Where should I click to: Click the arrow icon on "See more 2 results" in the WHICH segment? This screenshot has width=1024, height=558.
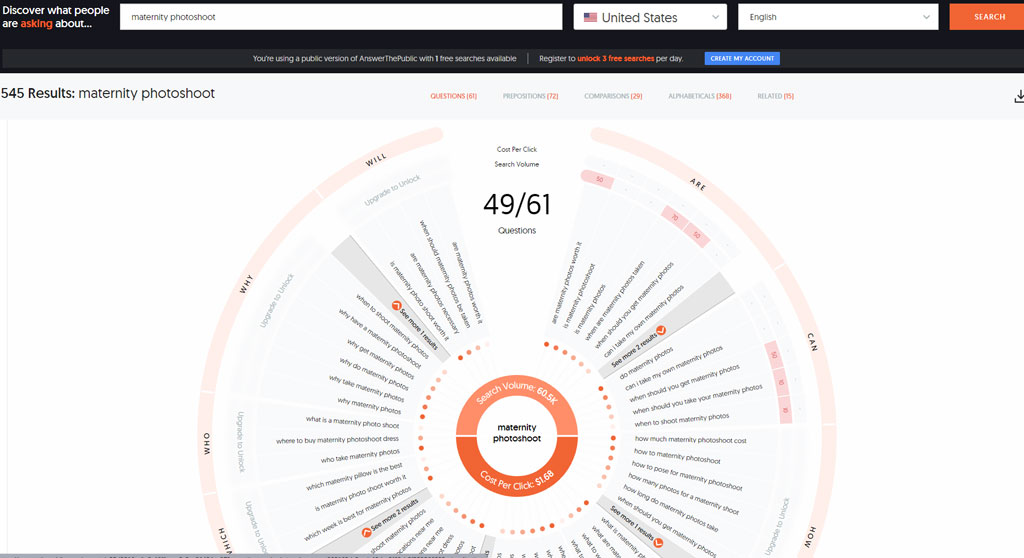click(366, 533)
